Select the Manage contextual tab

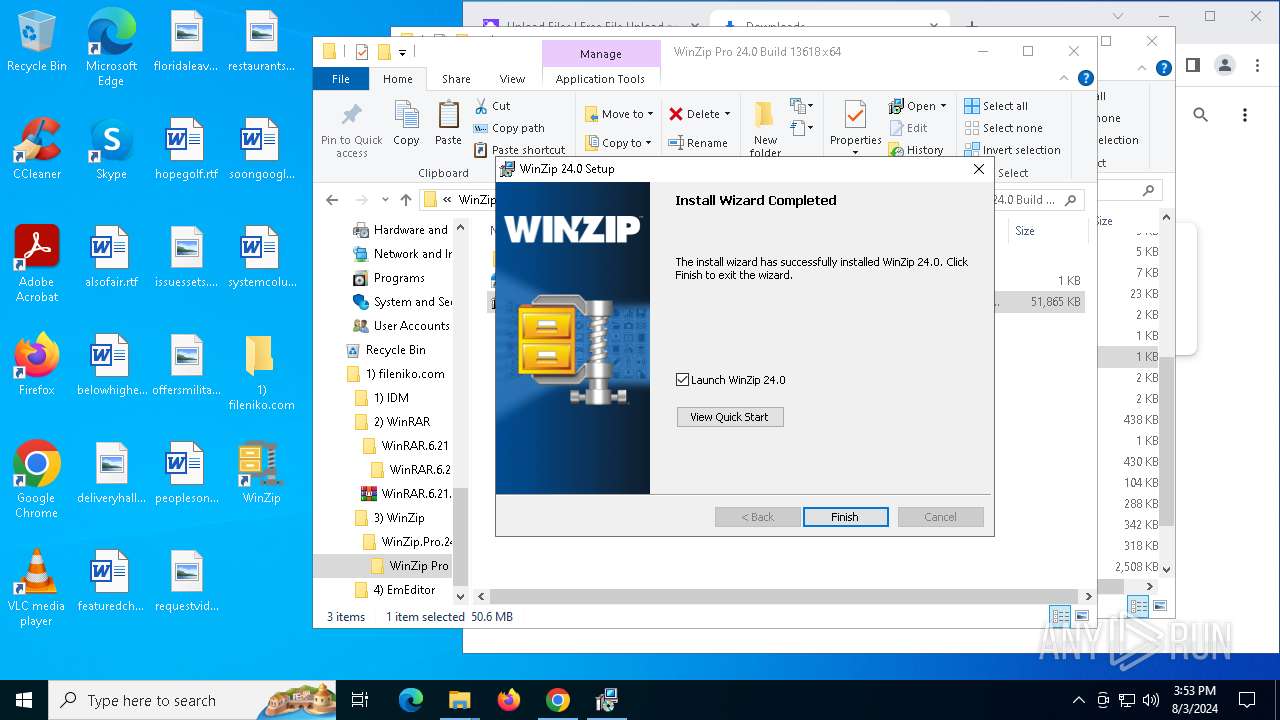600,54
